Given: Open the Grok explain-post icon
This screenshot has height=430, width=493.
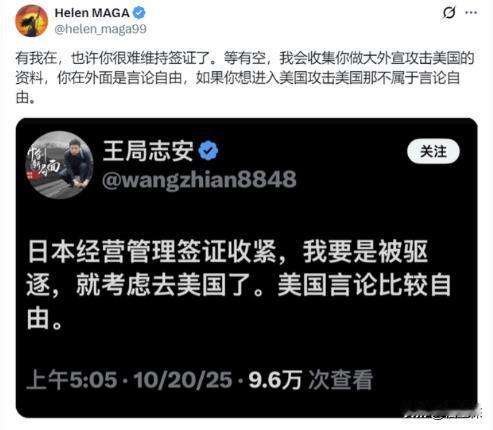Looking at the screenshot, I should click(x=449, y=13).
